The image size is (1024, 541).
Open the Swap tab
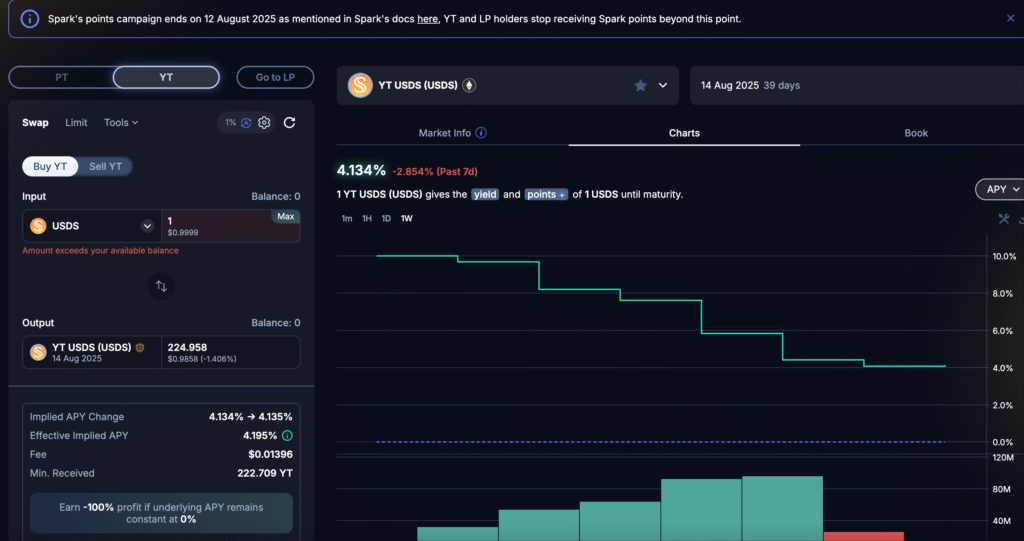pyautogui.click(x=35, y=122)
